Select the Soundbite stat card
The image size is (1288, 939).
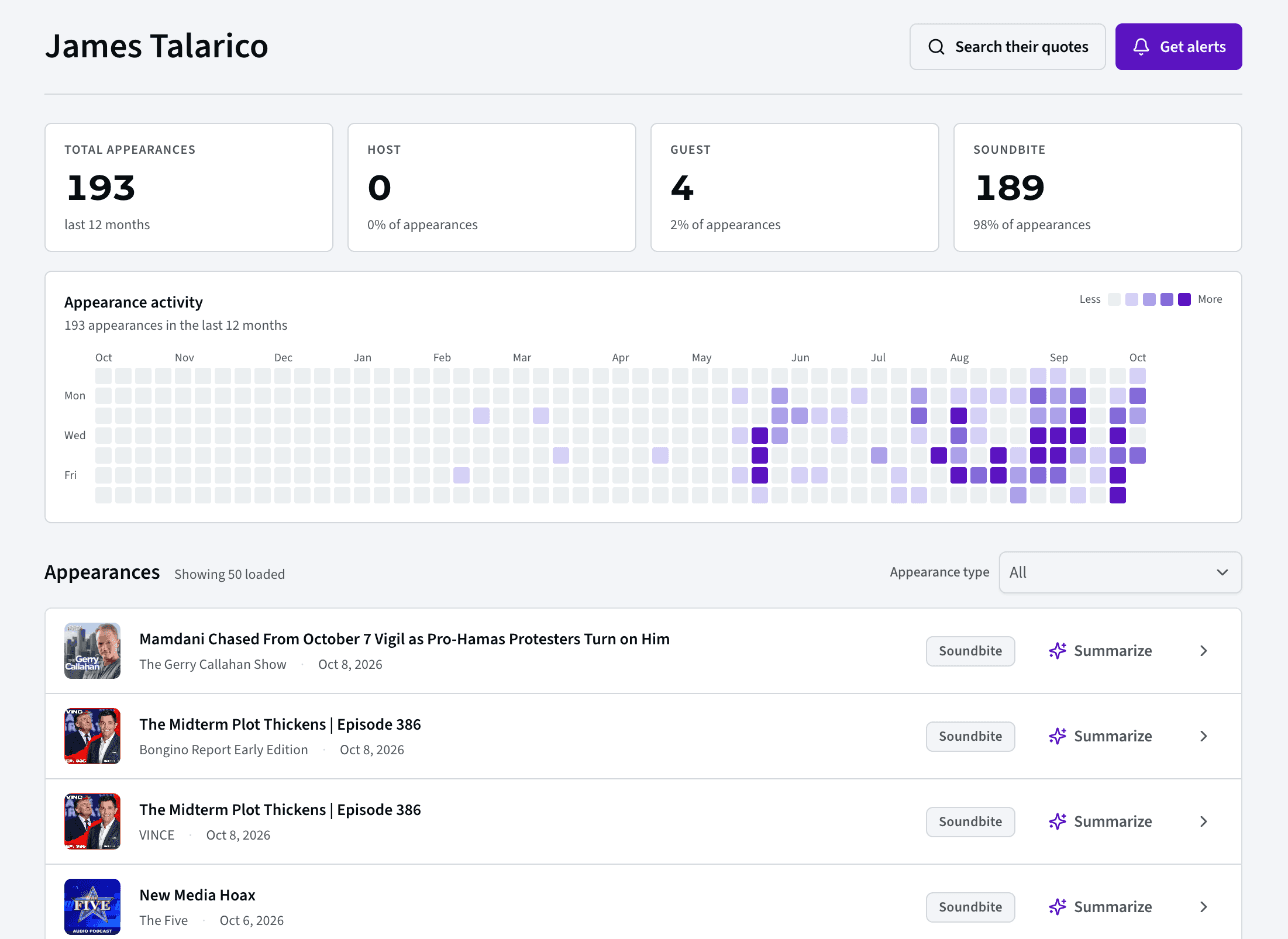pyautogui.click(x=1098, y=188)
